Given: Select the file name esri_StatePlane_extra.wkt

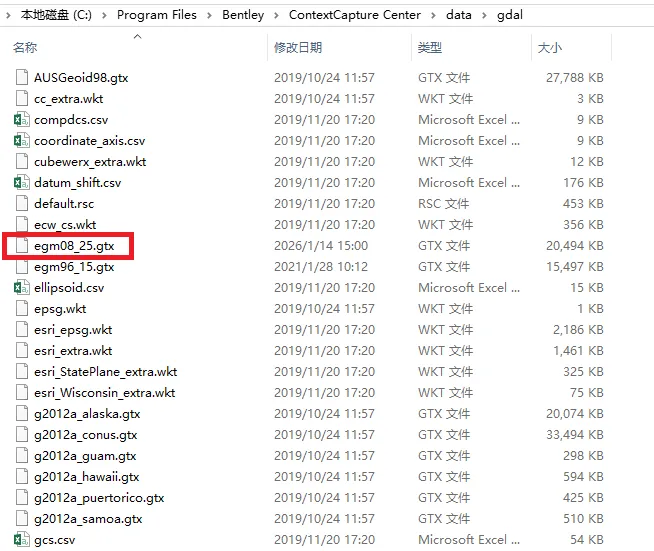Looking at the screenshot, I should [106, 372].
